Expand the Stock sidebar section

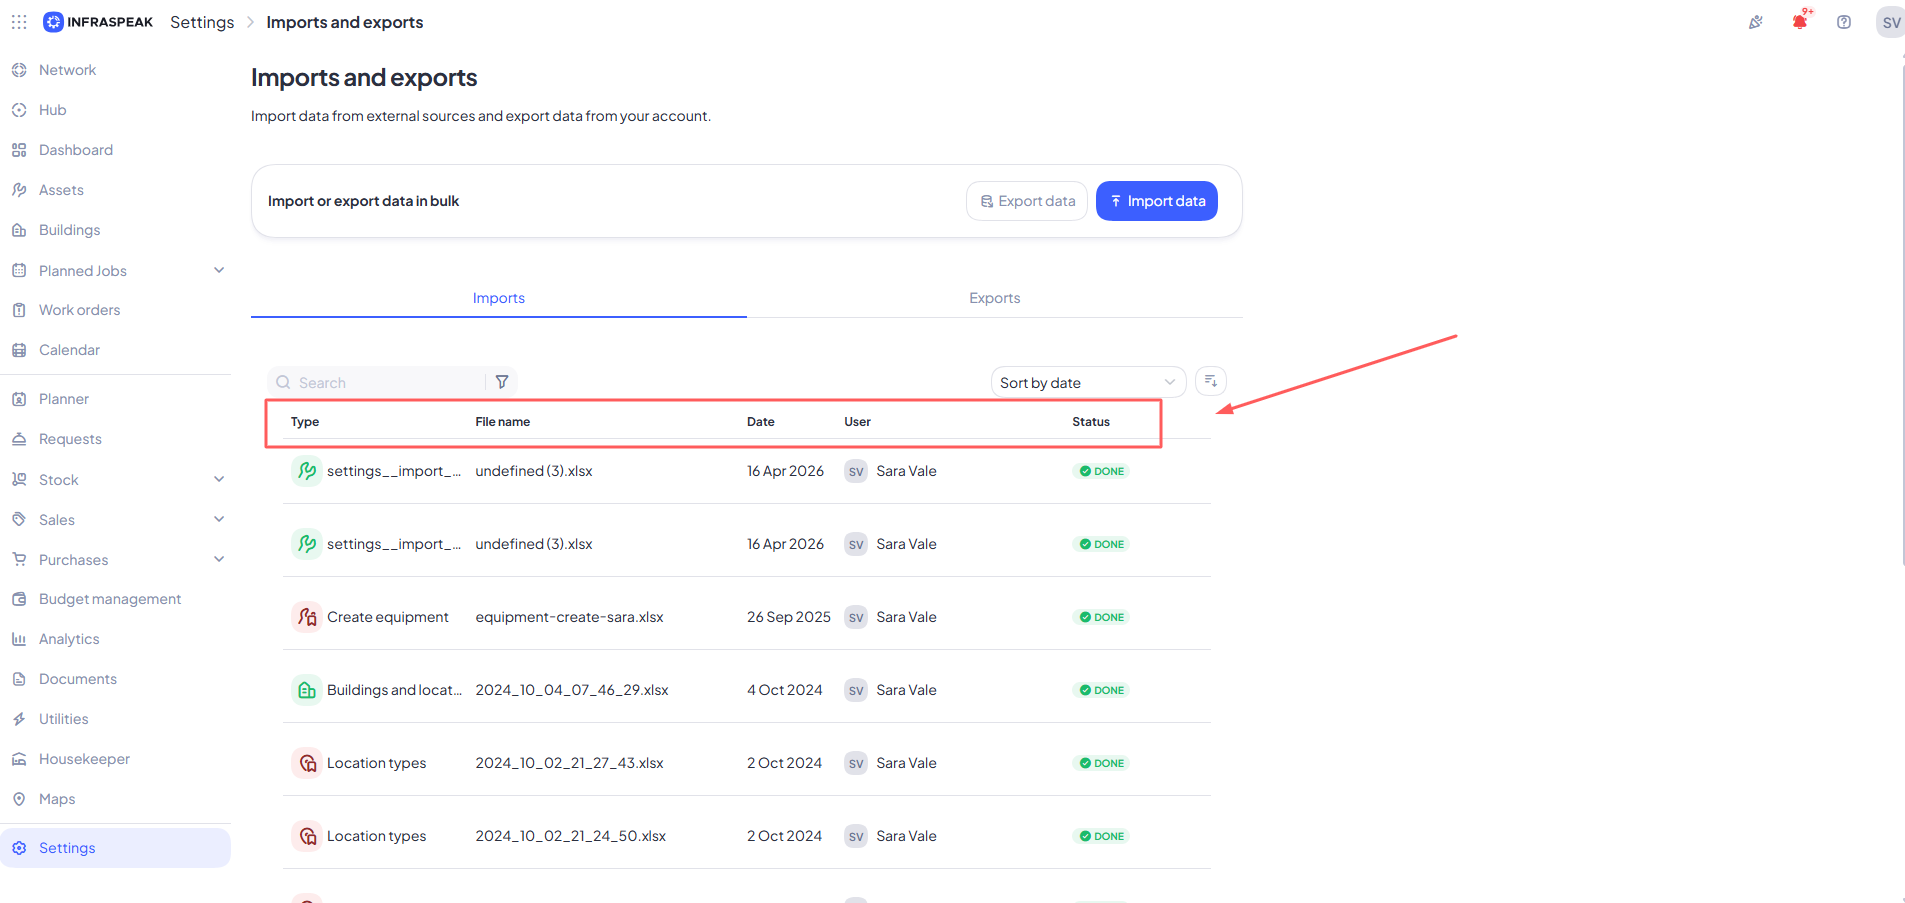pyautogui.click(x=219, y=479)
